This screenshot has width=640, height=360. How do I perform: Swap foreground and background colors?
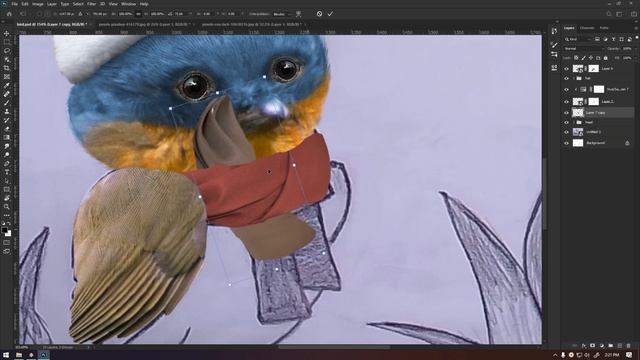click(x=9, y=224)
